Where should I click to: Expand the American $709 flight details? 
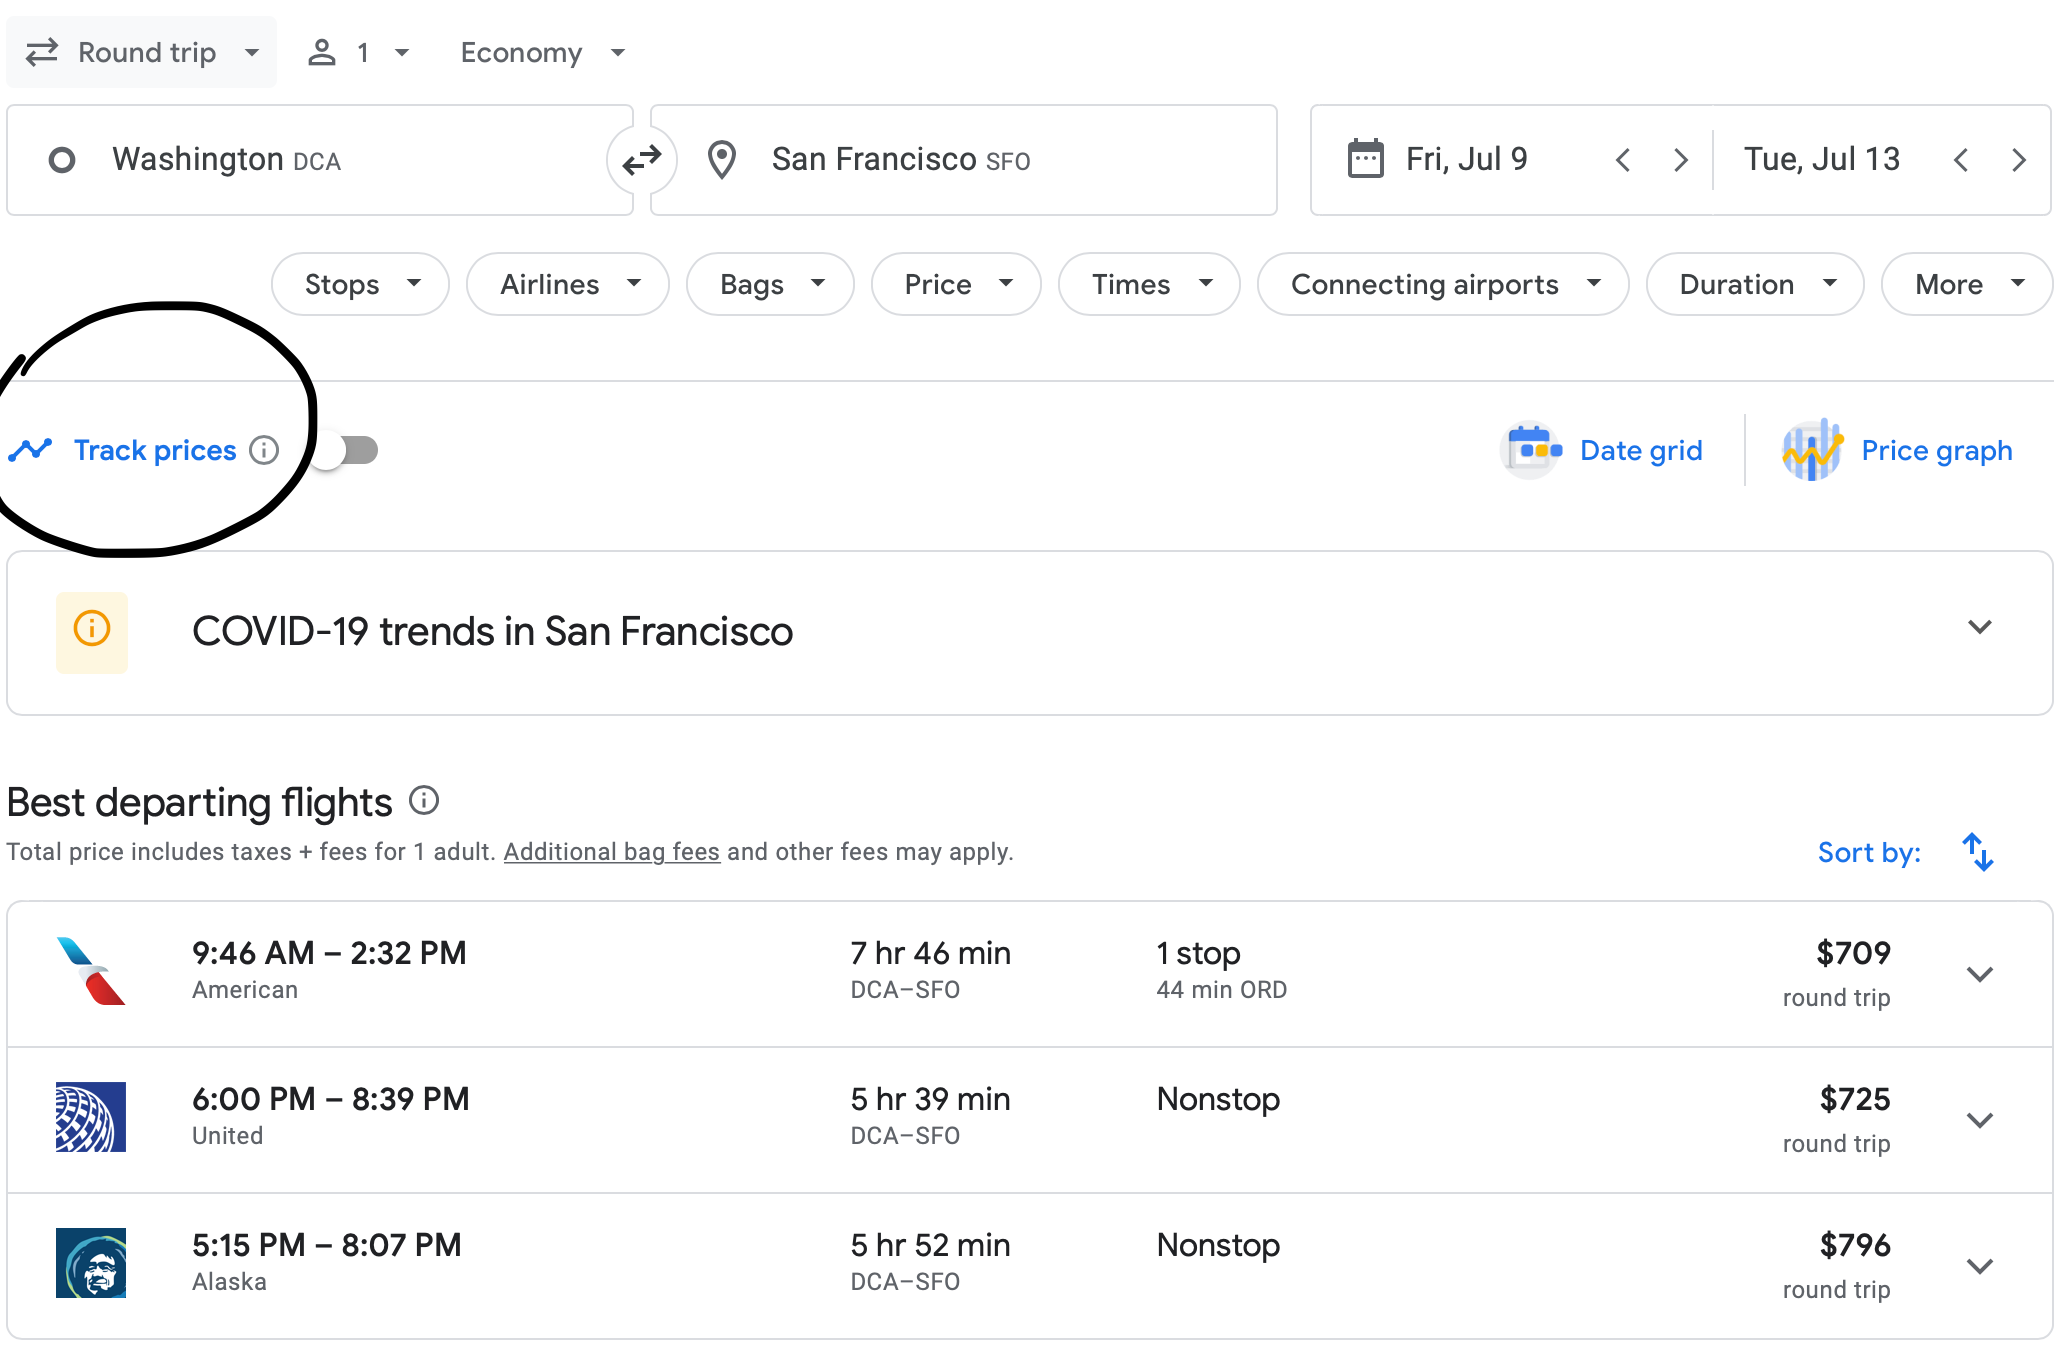1979,974
